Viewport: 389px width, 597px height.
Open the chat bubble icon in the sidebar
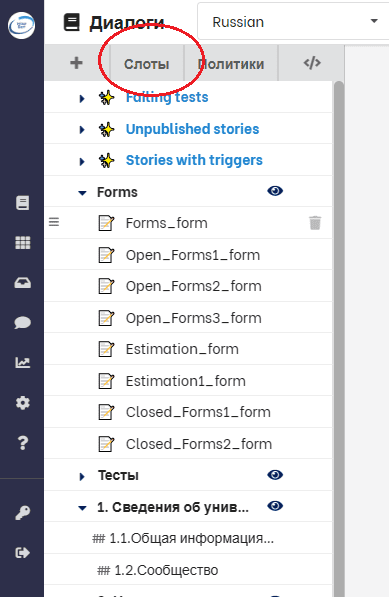point(22,322)
